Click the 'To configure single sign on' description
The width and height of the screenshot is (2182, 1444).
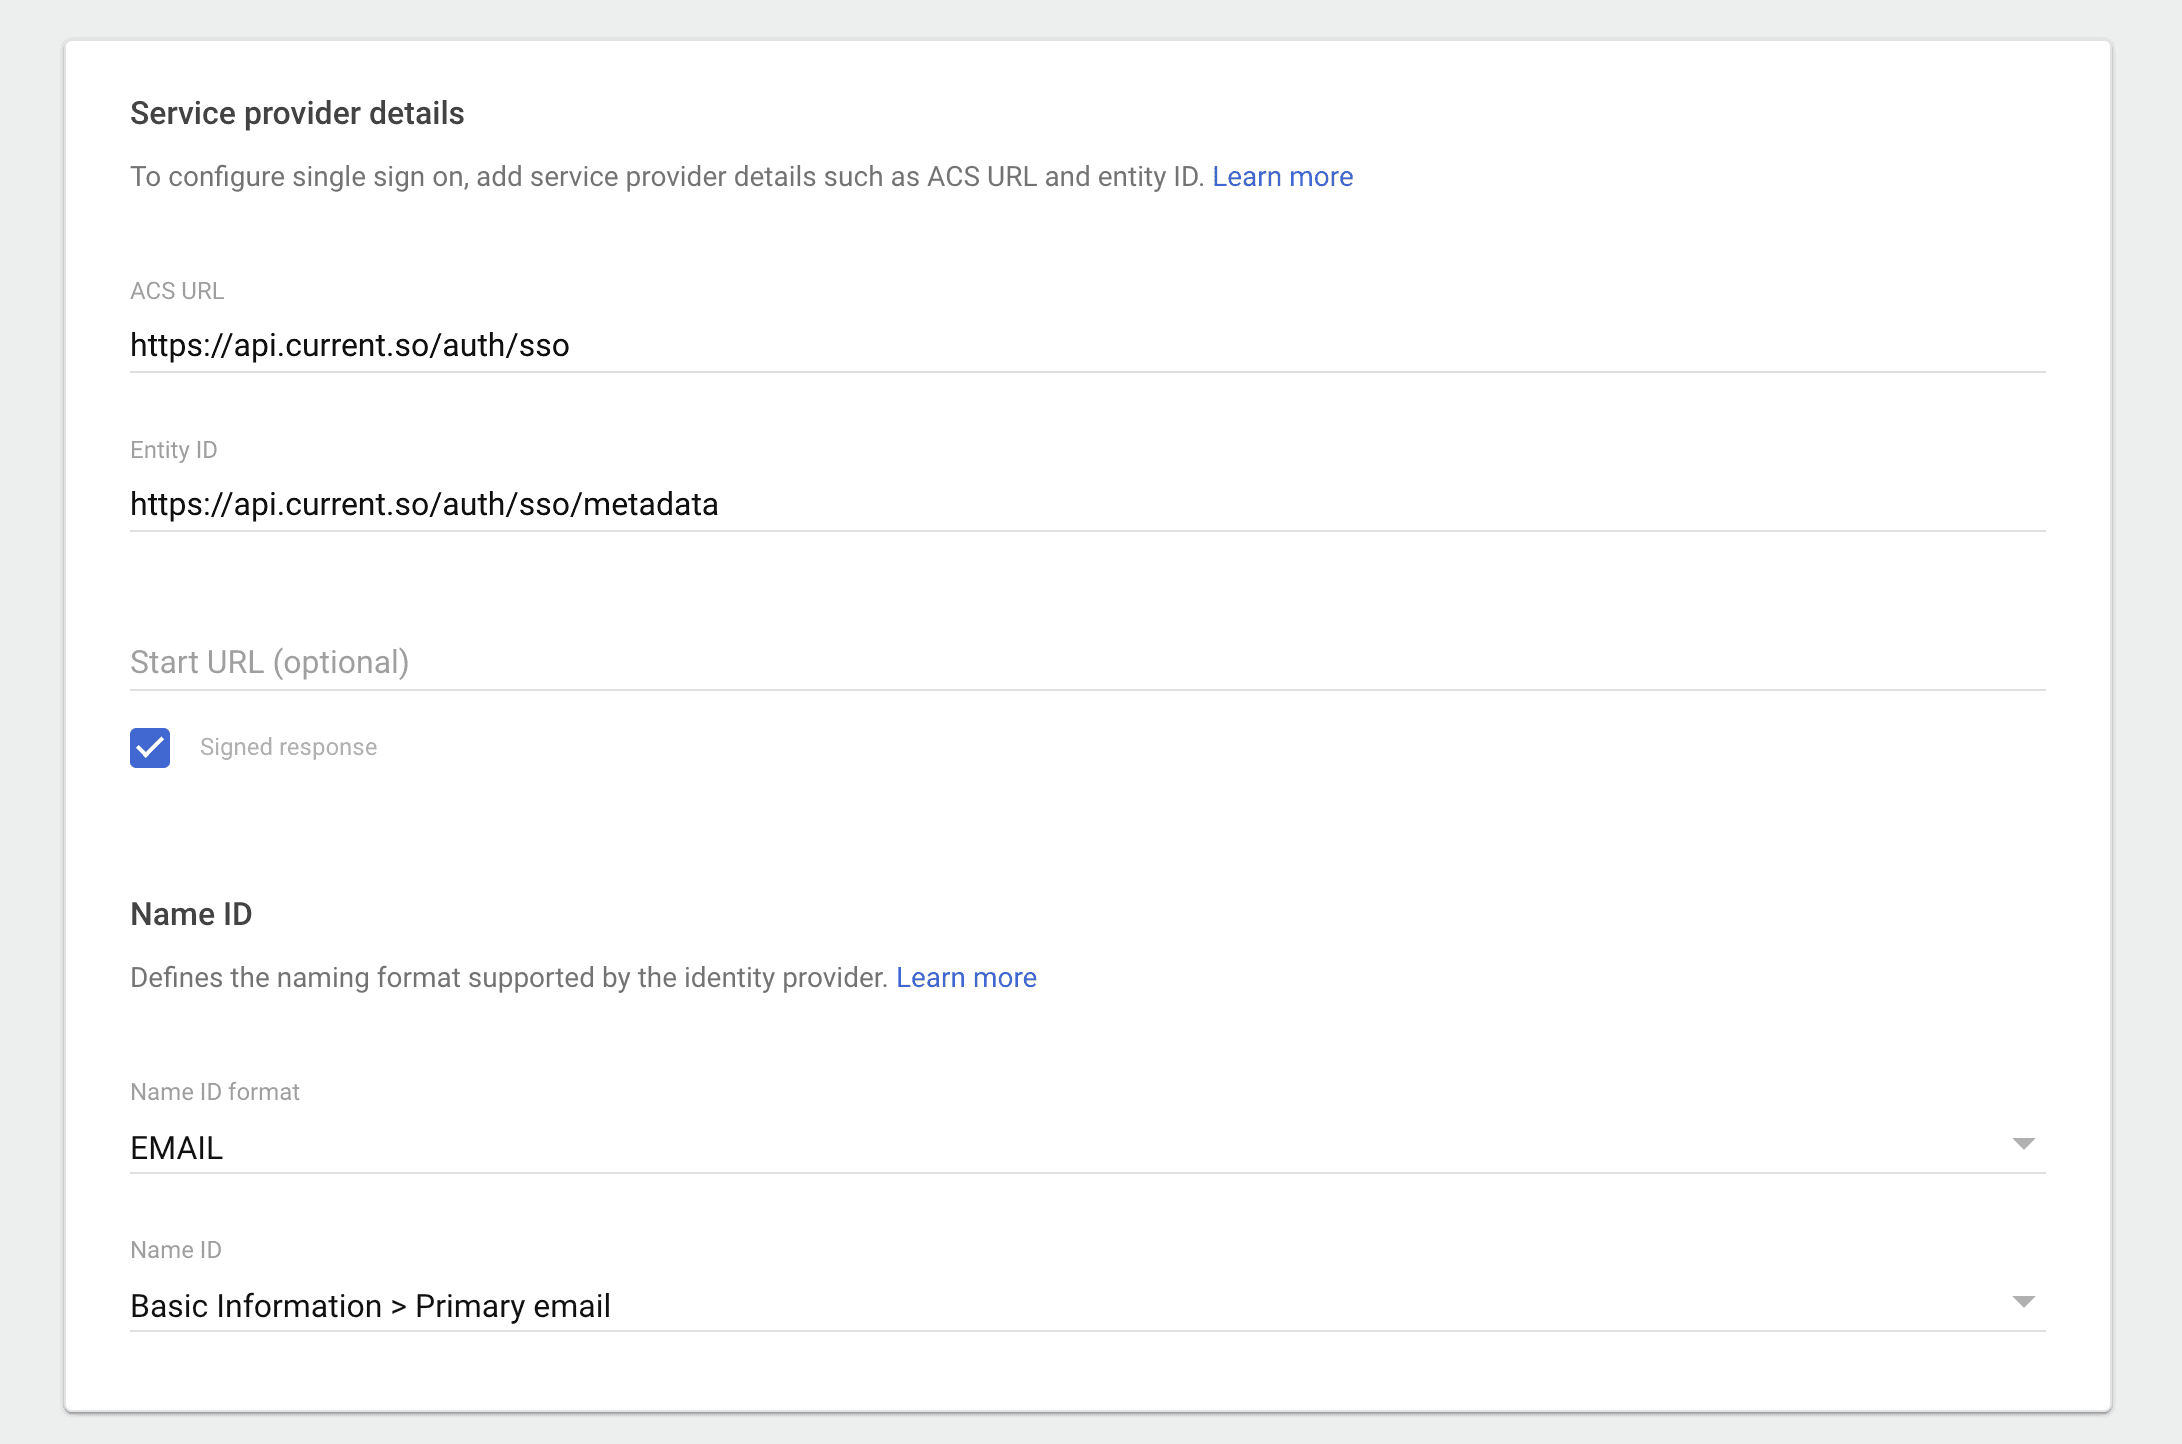pyautogui.click(x=667, y=177)
